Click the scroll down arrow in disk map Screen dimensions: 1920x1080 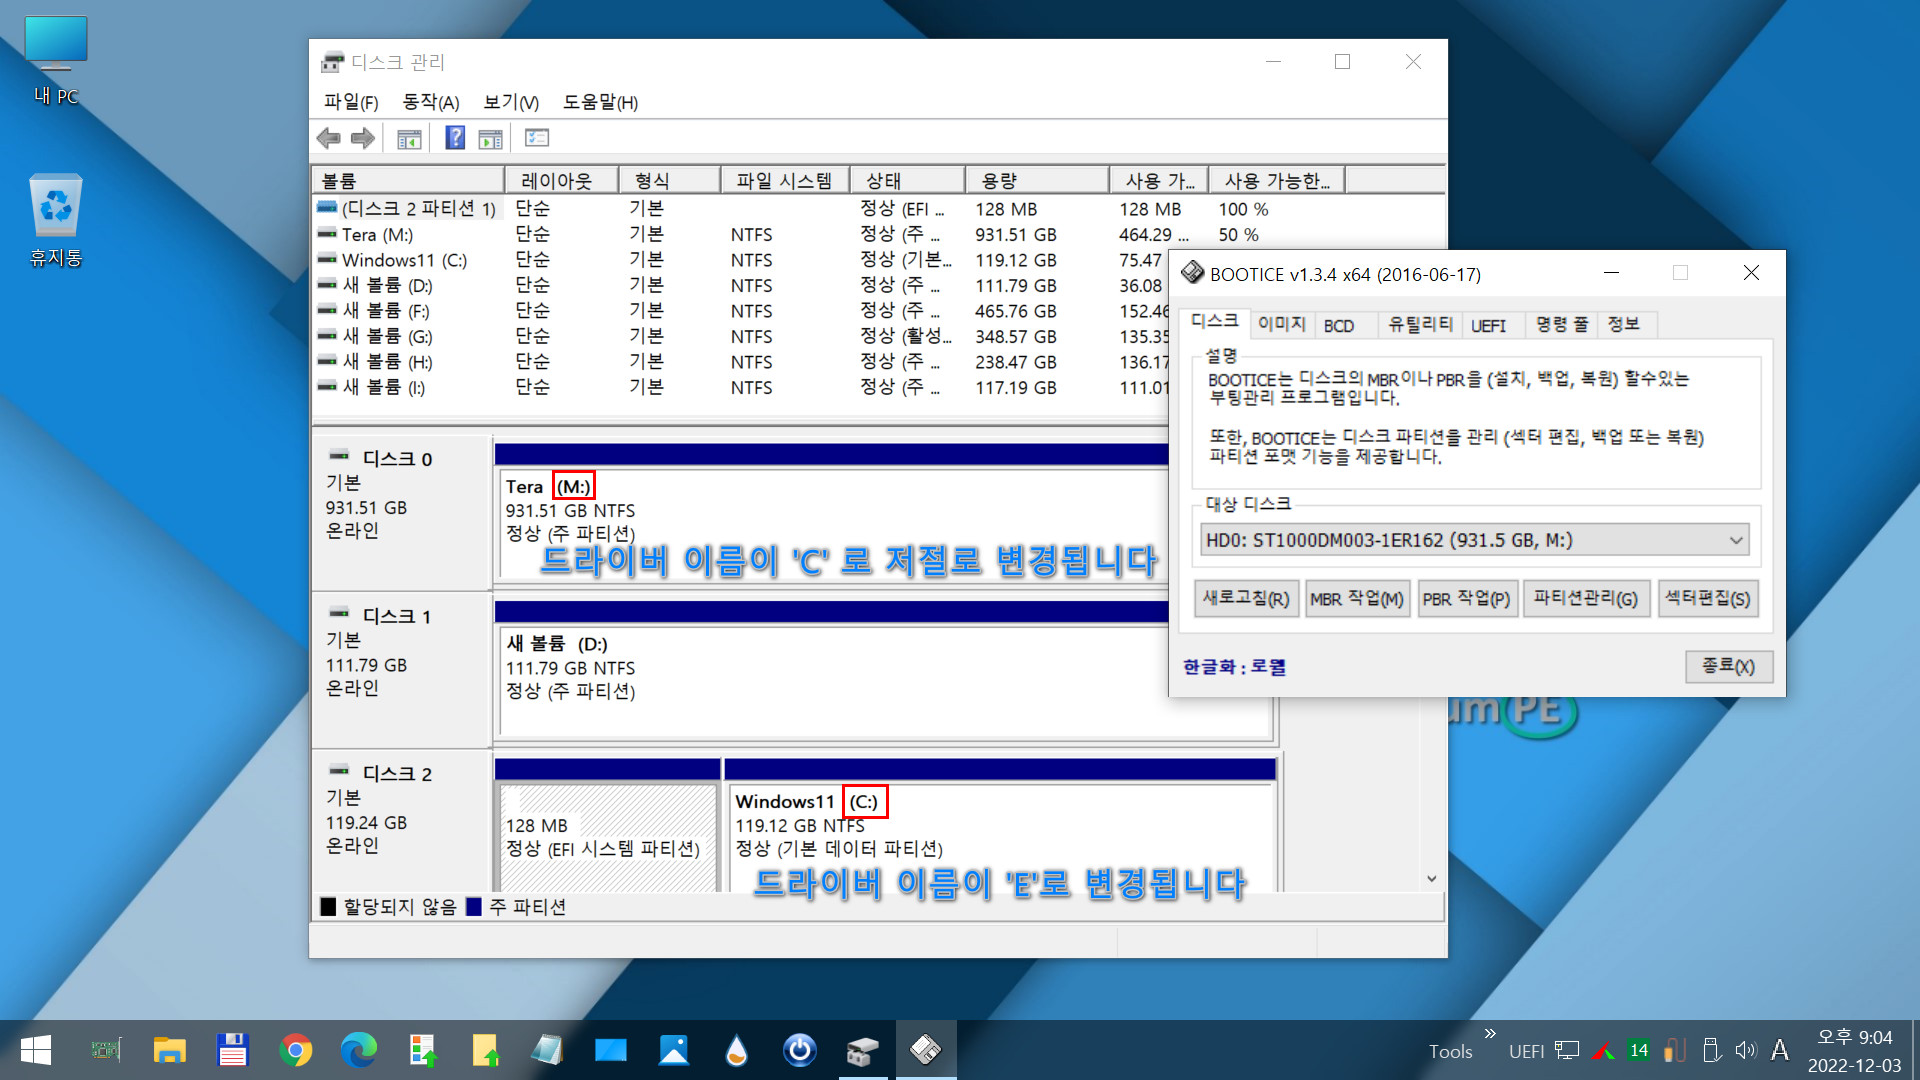point(1432,878)
